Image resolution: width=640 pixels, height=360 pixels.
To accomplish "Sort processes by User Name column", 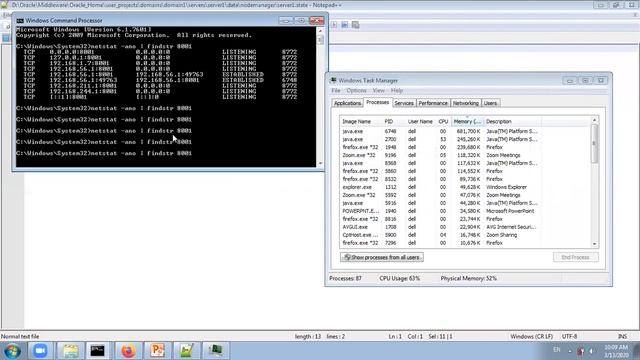I will tap(420, 122).
